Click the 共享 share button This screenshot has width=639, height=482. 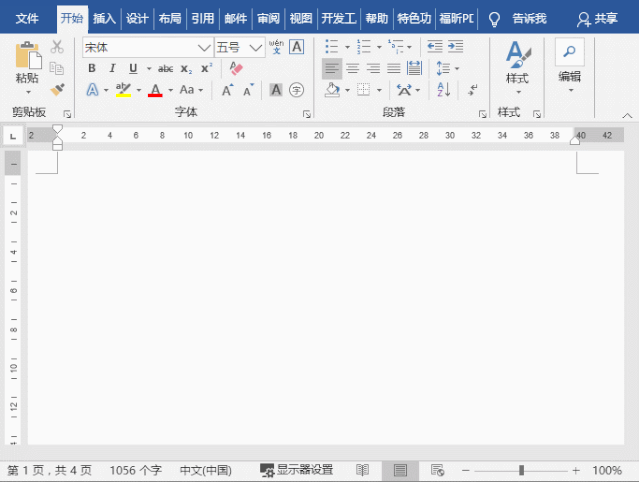tap(599, 18)
